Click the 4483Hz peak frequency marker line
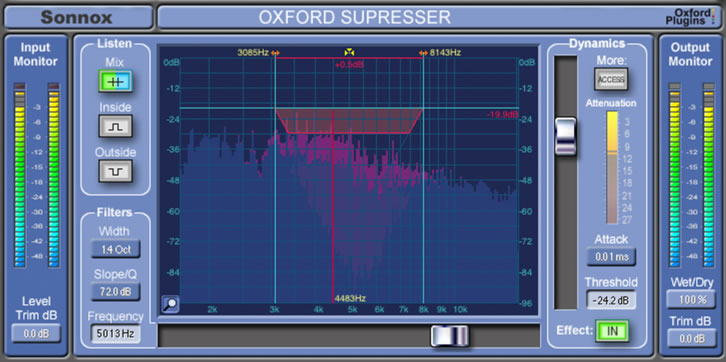This screenshot has width=726, height=362. pos(333,206)
